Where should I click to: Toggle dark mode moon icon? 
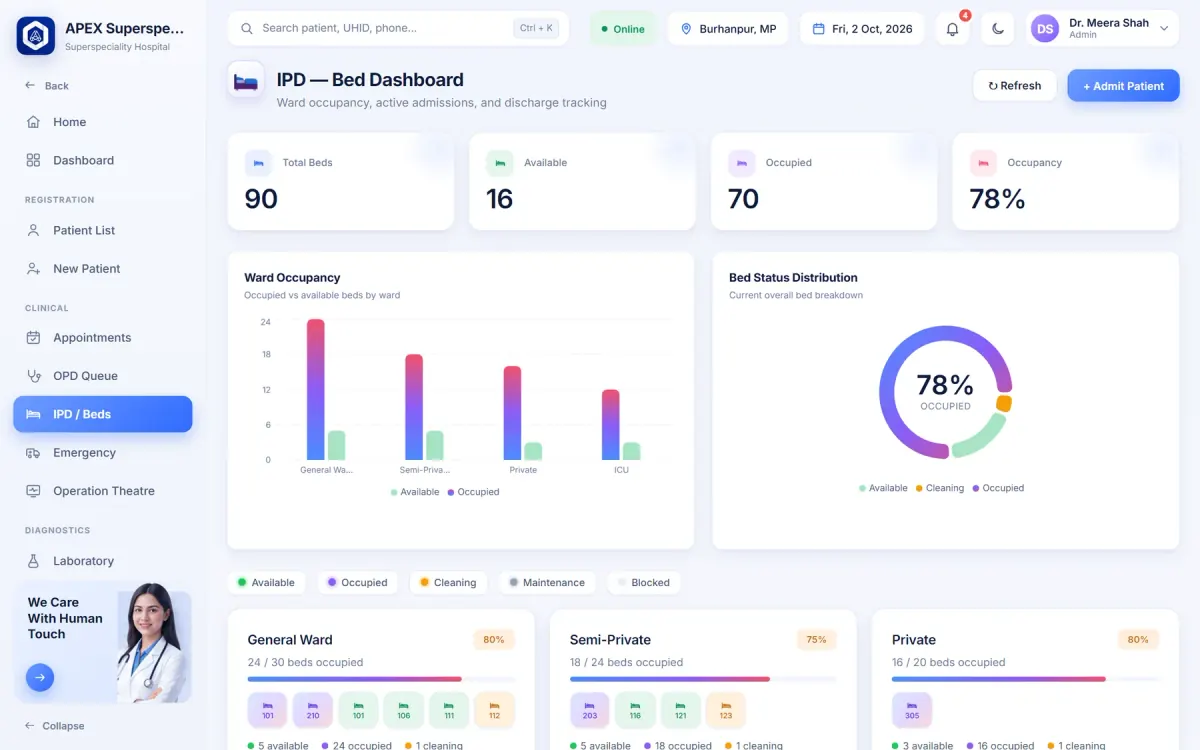tap(998, 29)
